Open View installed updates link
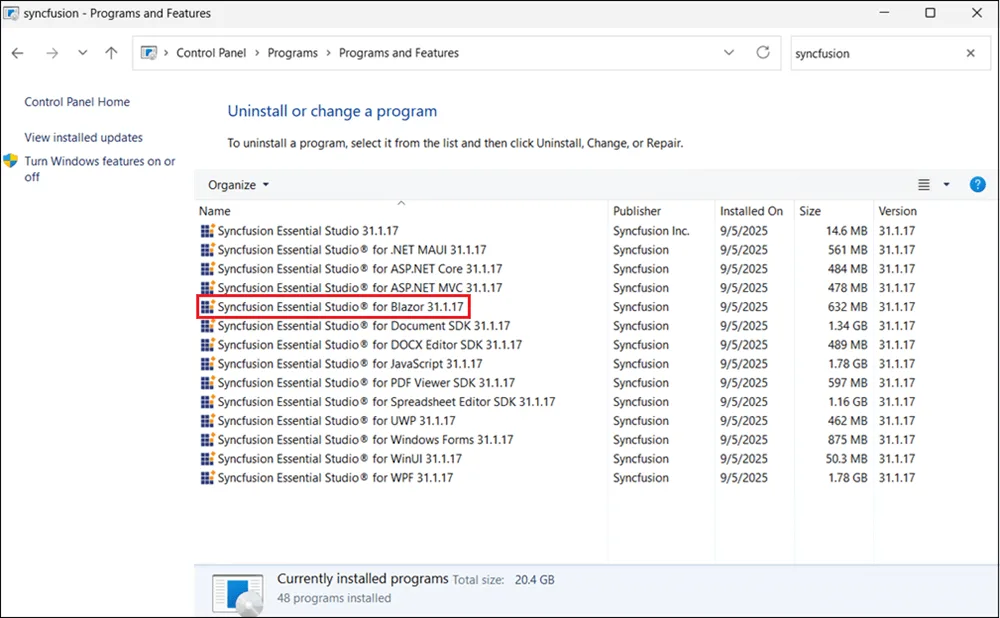Viewport: 1000px width, 618px height. click(84, 138)
